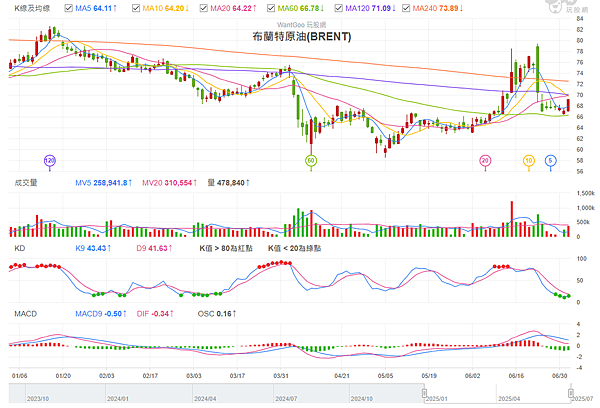Click the KD indicator label
600x408 pixels.
(x=20, y=248)
